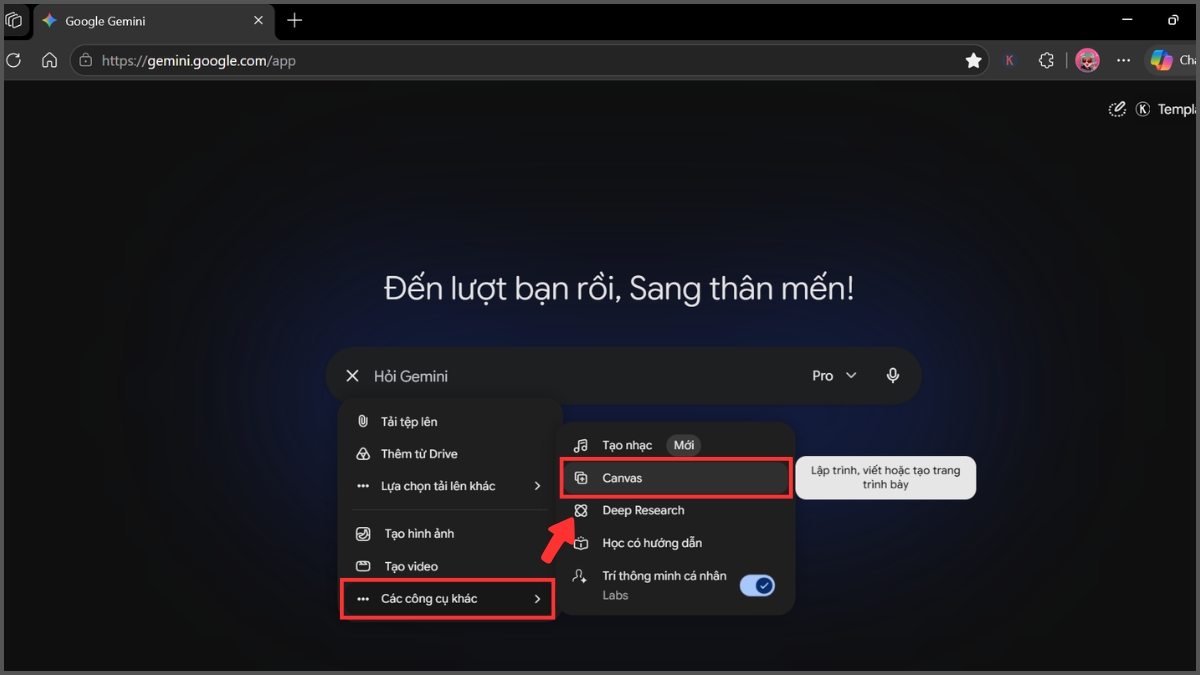Select Canvas tool in submenu
The height and width of the screenshot is (675, 1200).
pos(676,478)
